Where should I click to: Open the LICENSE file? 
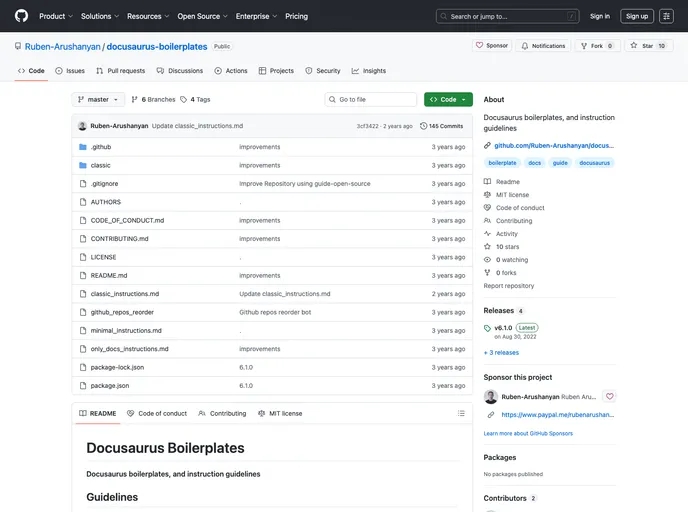point(104,258)
